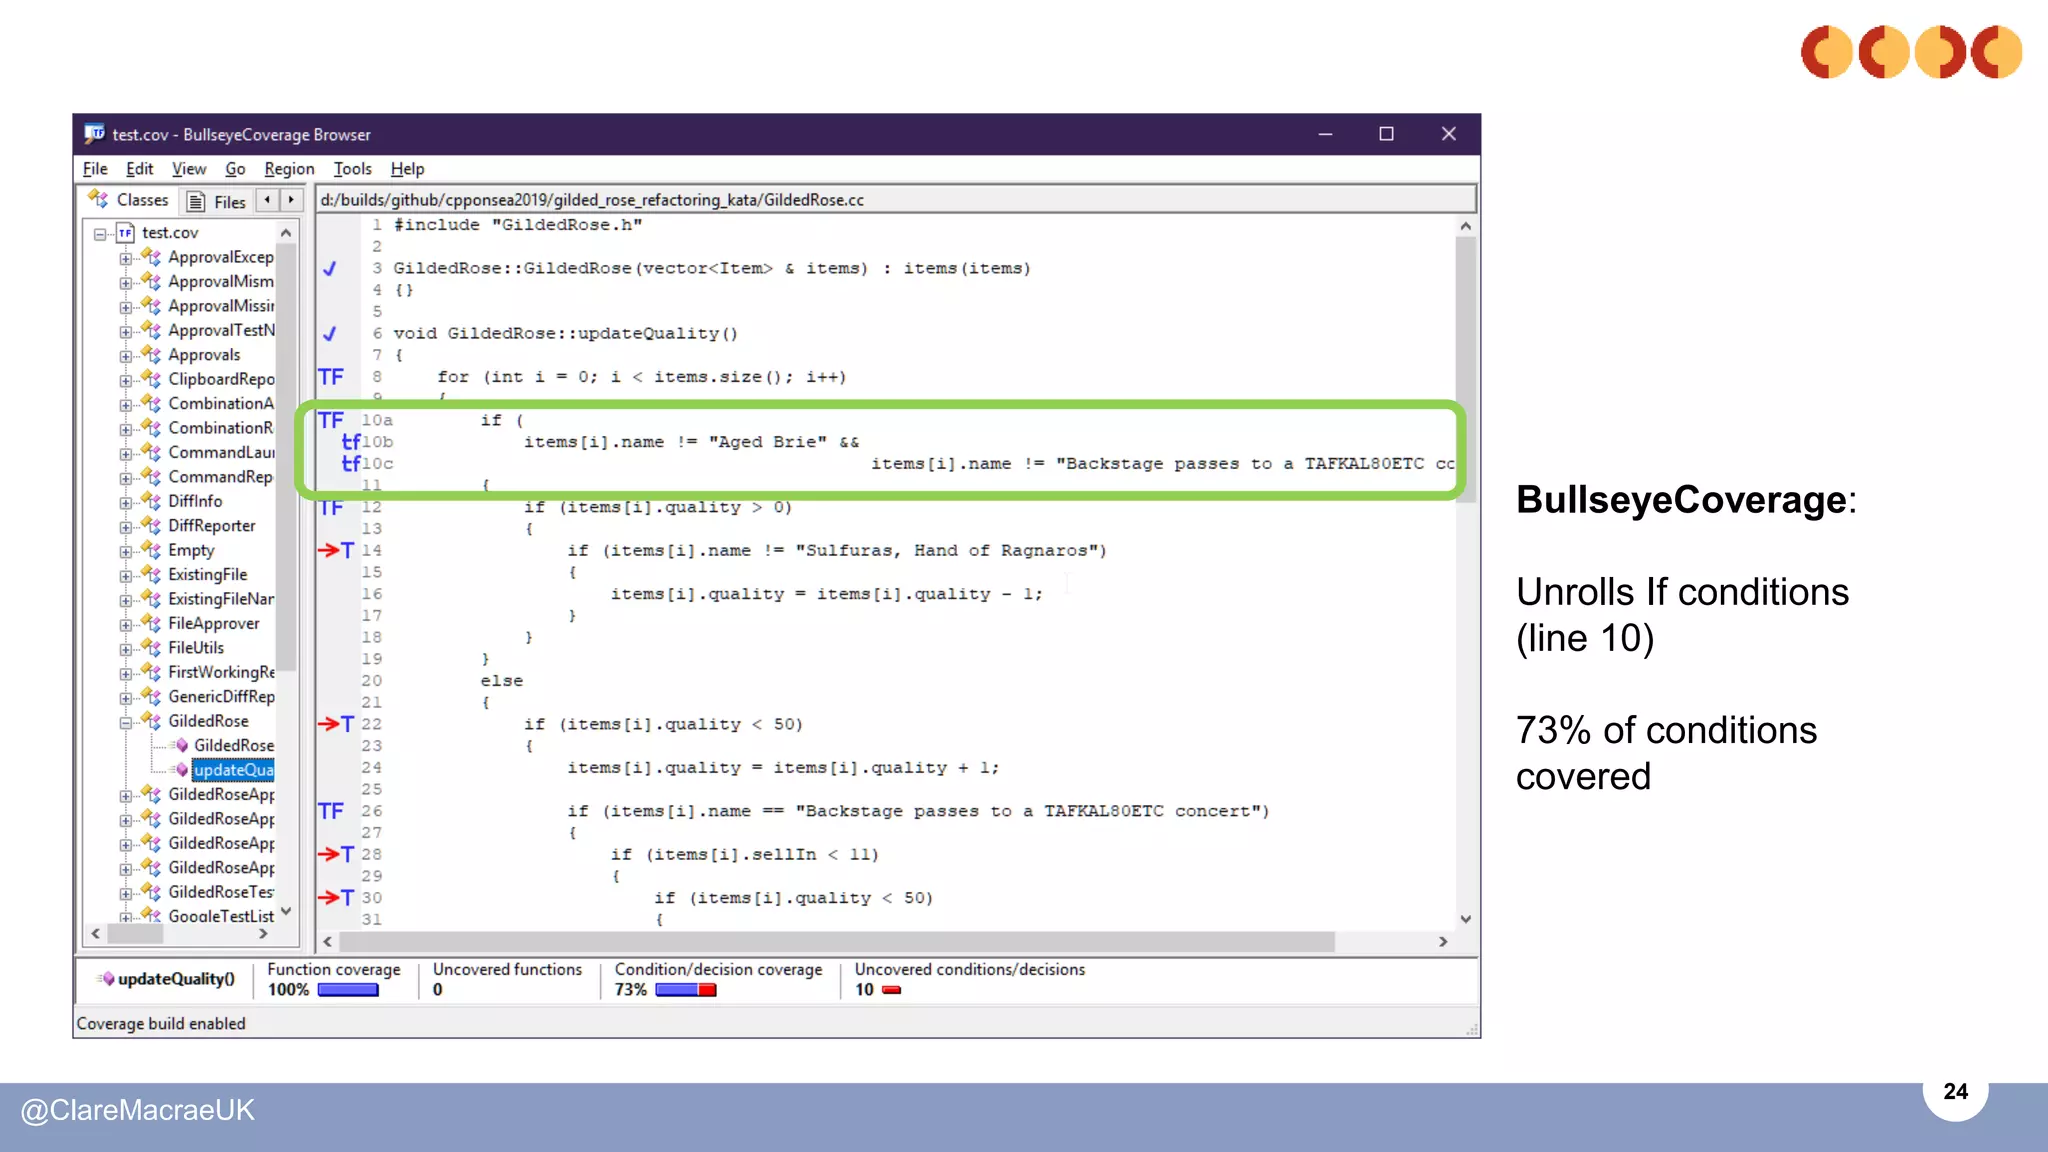Select the test.cov file icon
The image size is (2048, 1152).
pyautogui.click(x=125, y=233)
